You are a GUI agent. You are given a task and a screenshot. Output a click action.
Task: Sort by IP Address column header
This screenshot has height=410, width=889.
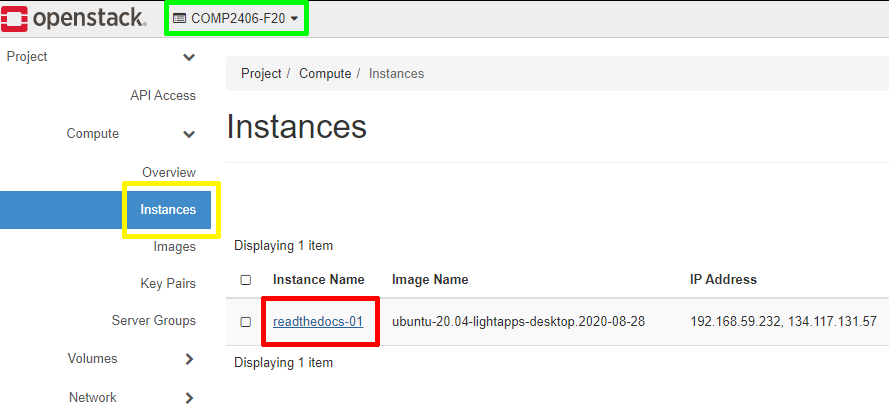tap(723, 280)
